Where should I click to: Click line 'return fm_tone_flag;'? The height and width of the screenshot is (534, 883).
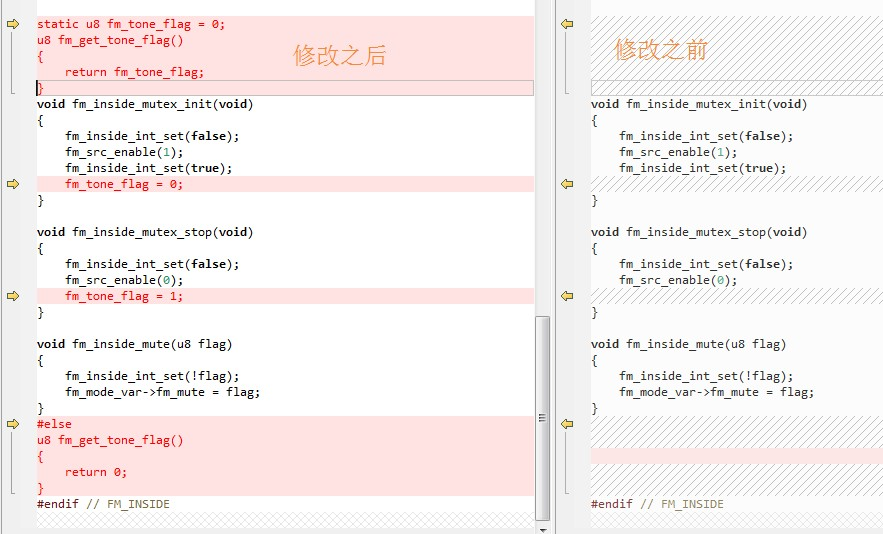tap(134, 72)
